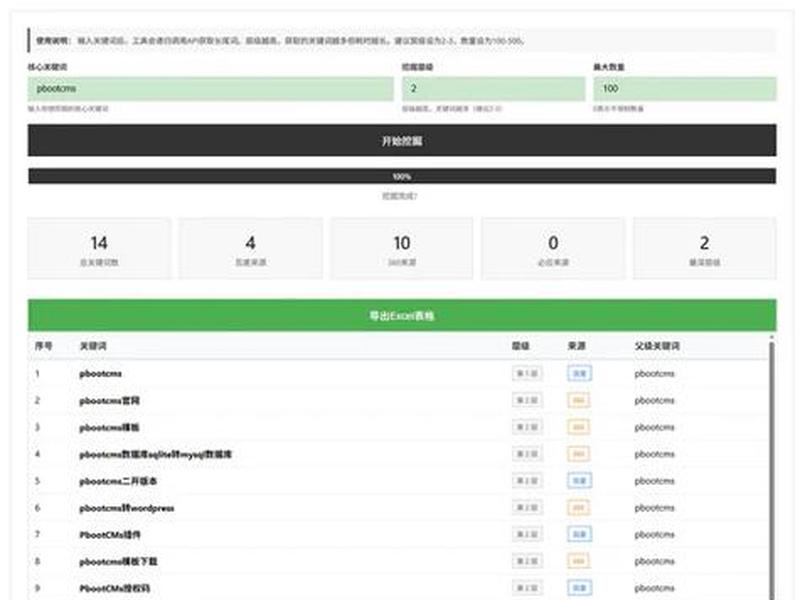Click the 父级关键词 column header
Viewport: 800px width, 600px height.
pyautogui.click(x=657, y=346)
